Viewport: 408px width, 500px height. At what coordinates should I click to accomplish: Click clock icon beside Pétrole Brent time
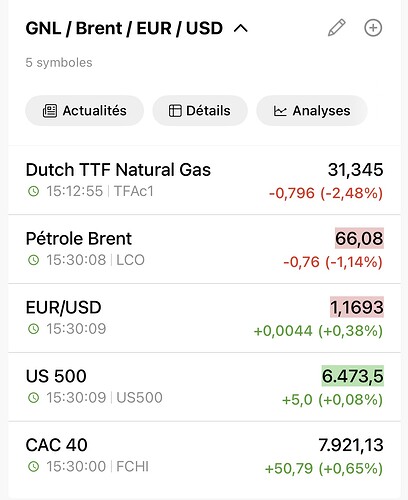coord(33,260)
